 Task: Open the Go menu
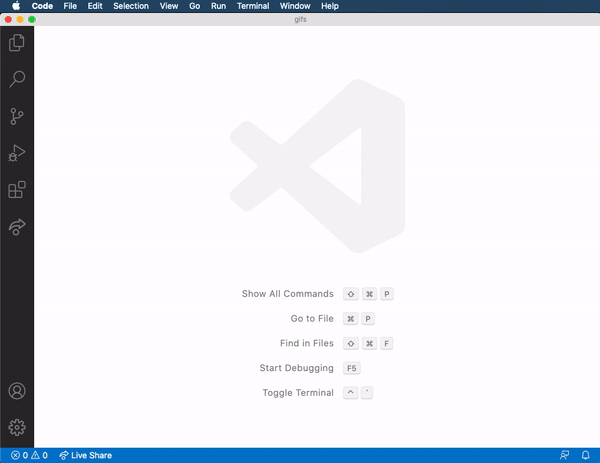click(x=194, y=6)
